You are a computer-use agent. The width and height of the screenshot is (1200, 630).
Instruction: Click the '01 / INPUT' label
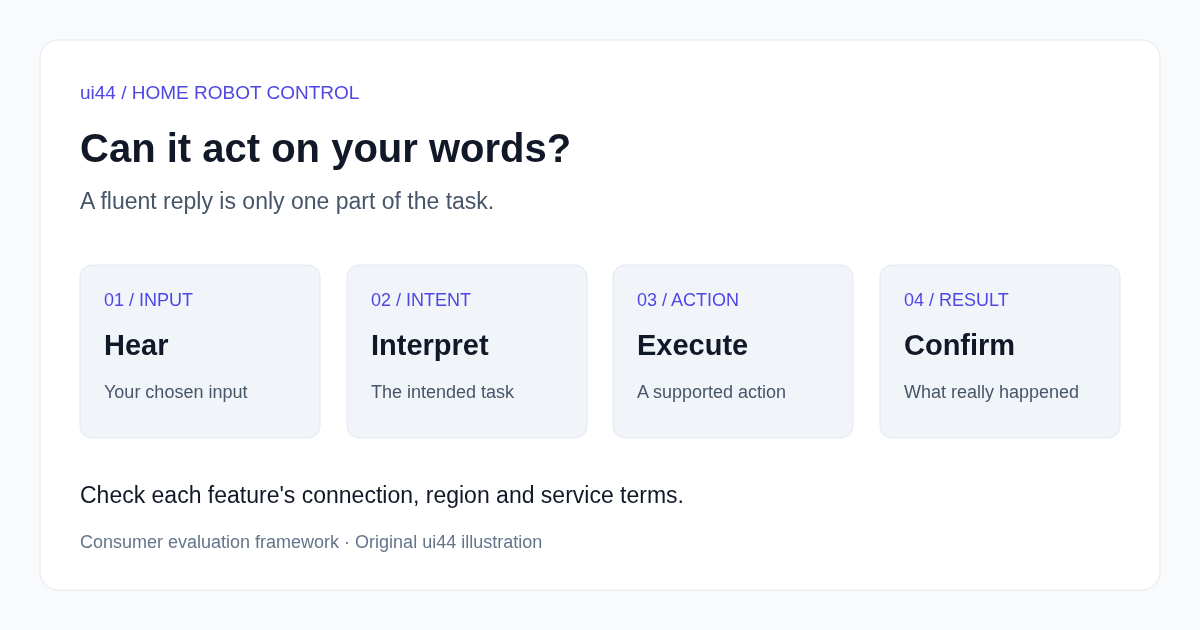click(148, 300)
